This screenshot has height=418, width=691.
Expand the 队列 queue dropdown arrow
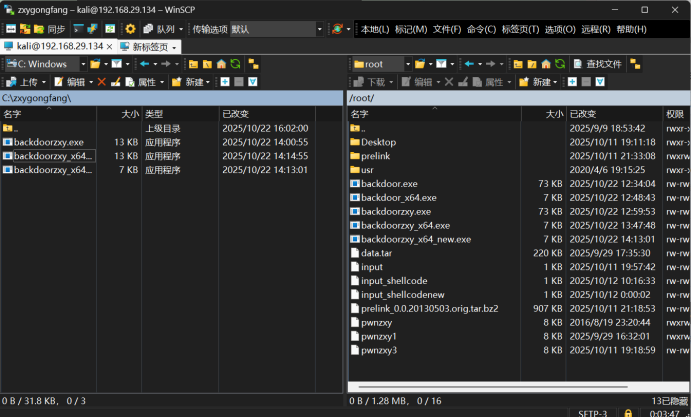point(181,30)
